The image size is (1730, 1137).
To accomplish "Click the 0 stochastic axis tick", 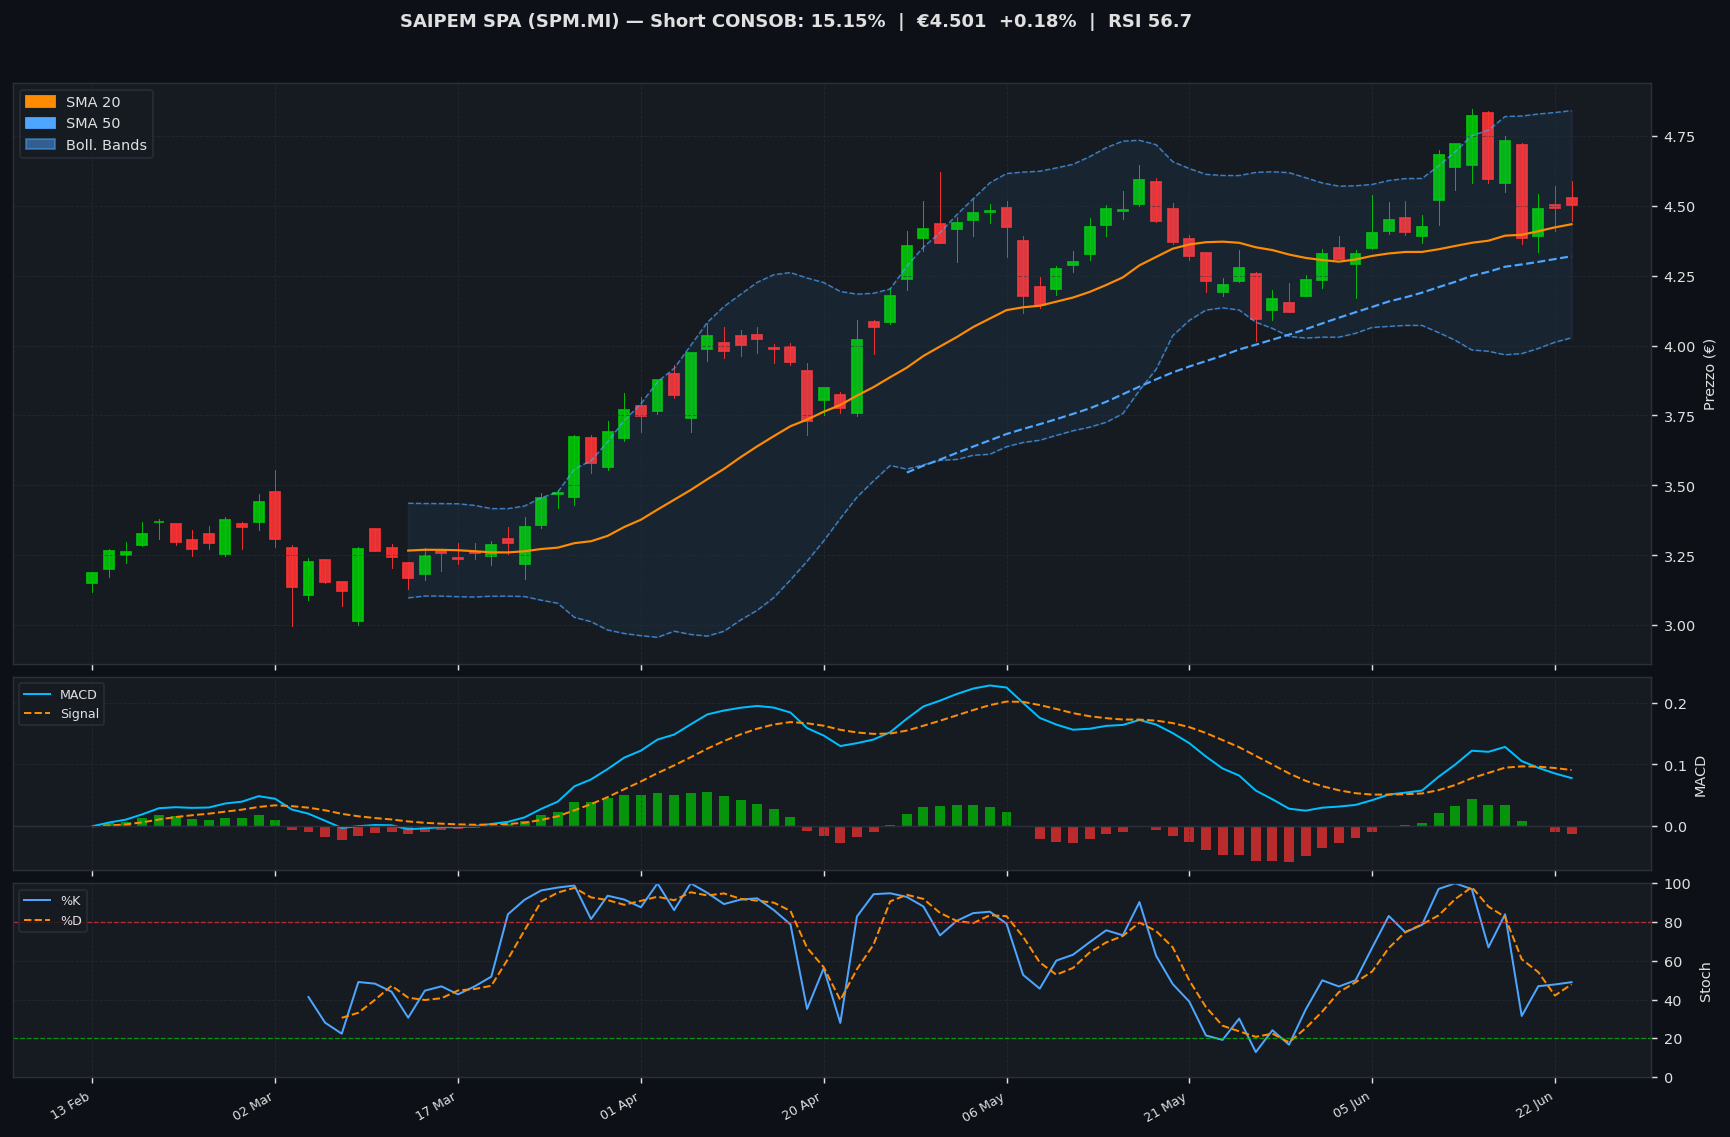I will [1668, 1078].
